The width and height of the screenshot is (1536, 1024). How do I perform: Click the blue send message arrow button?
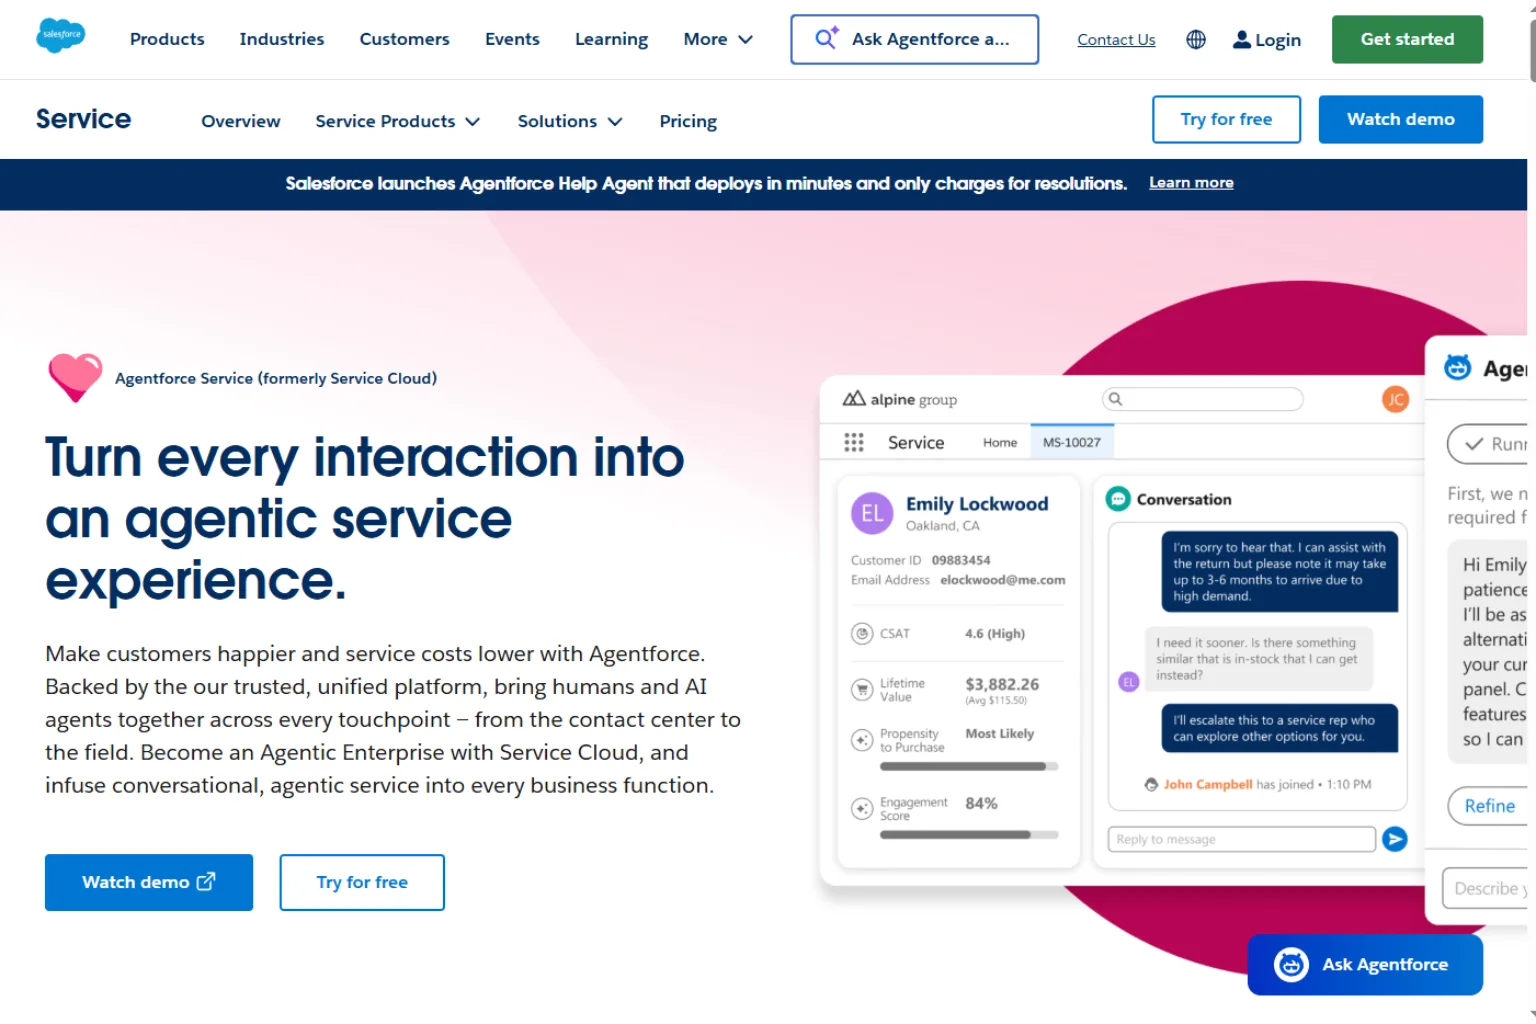(x=1394, y=839)
